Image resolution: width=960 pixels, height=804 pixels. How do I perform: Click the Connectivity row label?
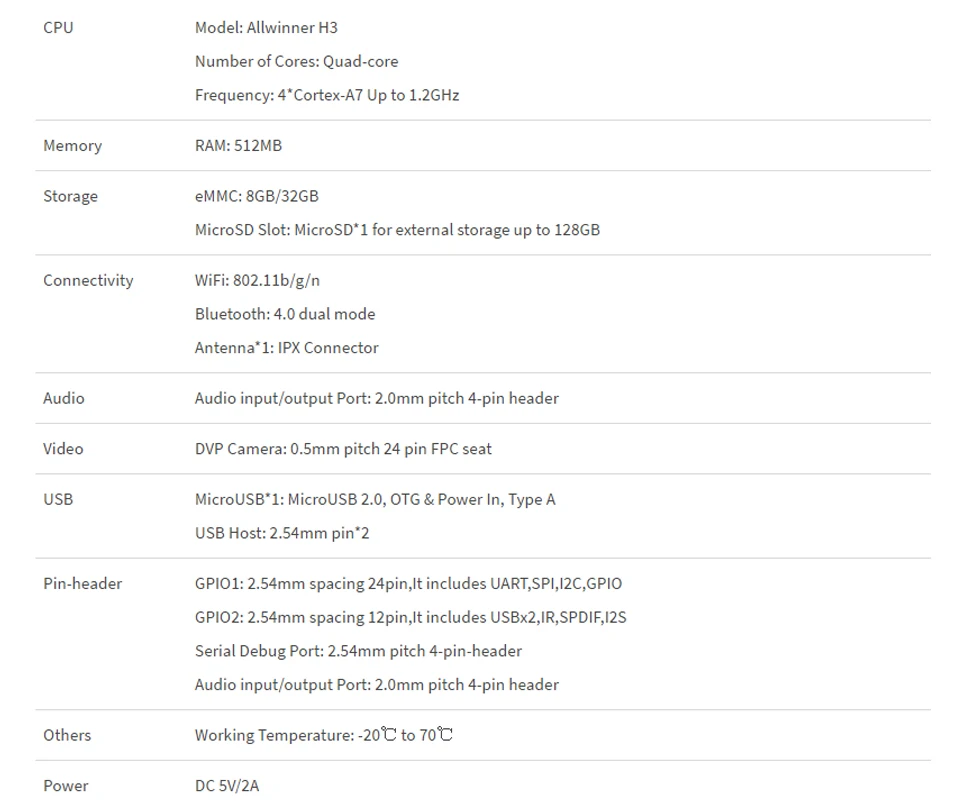pyautogui.click(x=88, y=281)
